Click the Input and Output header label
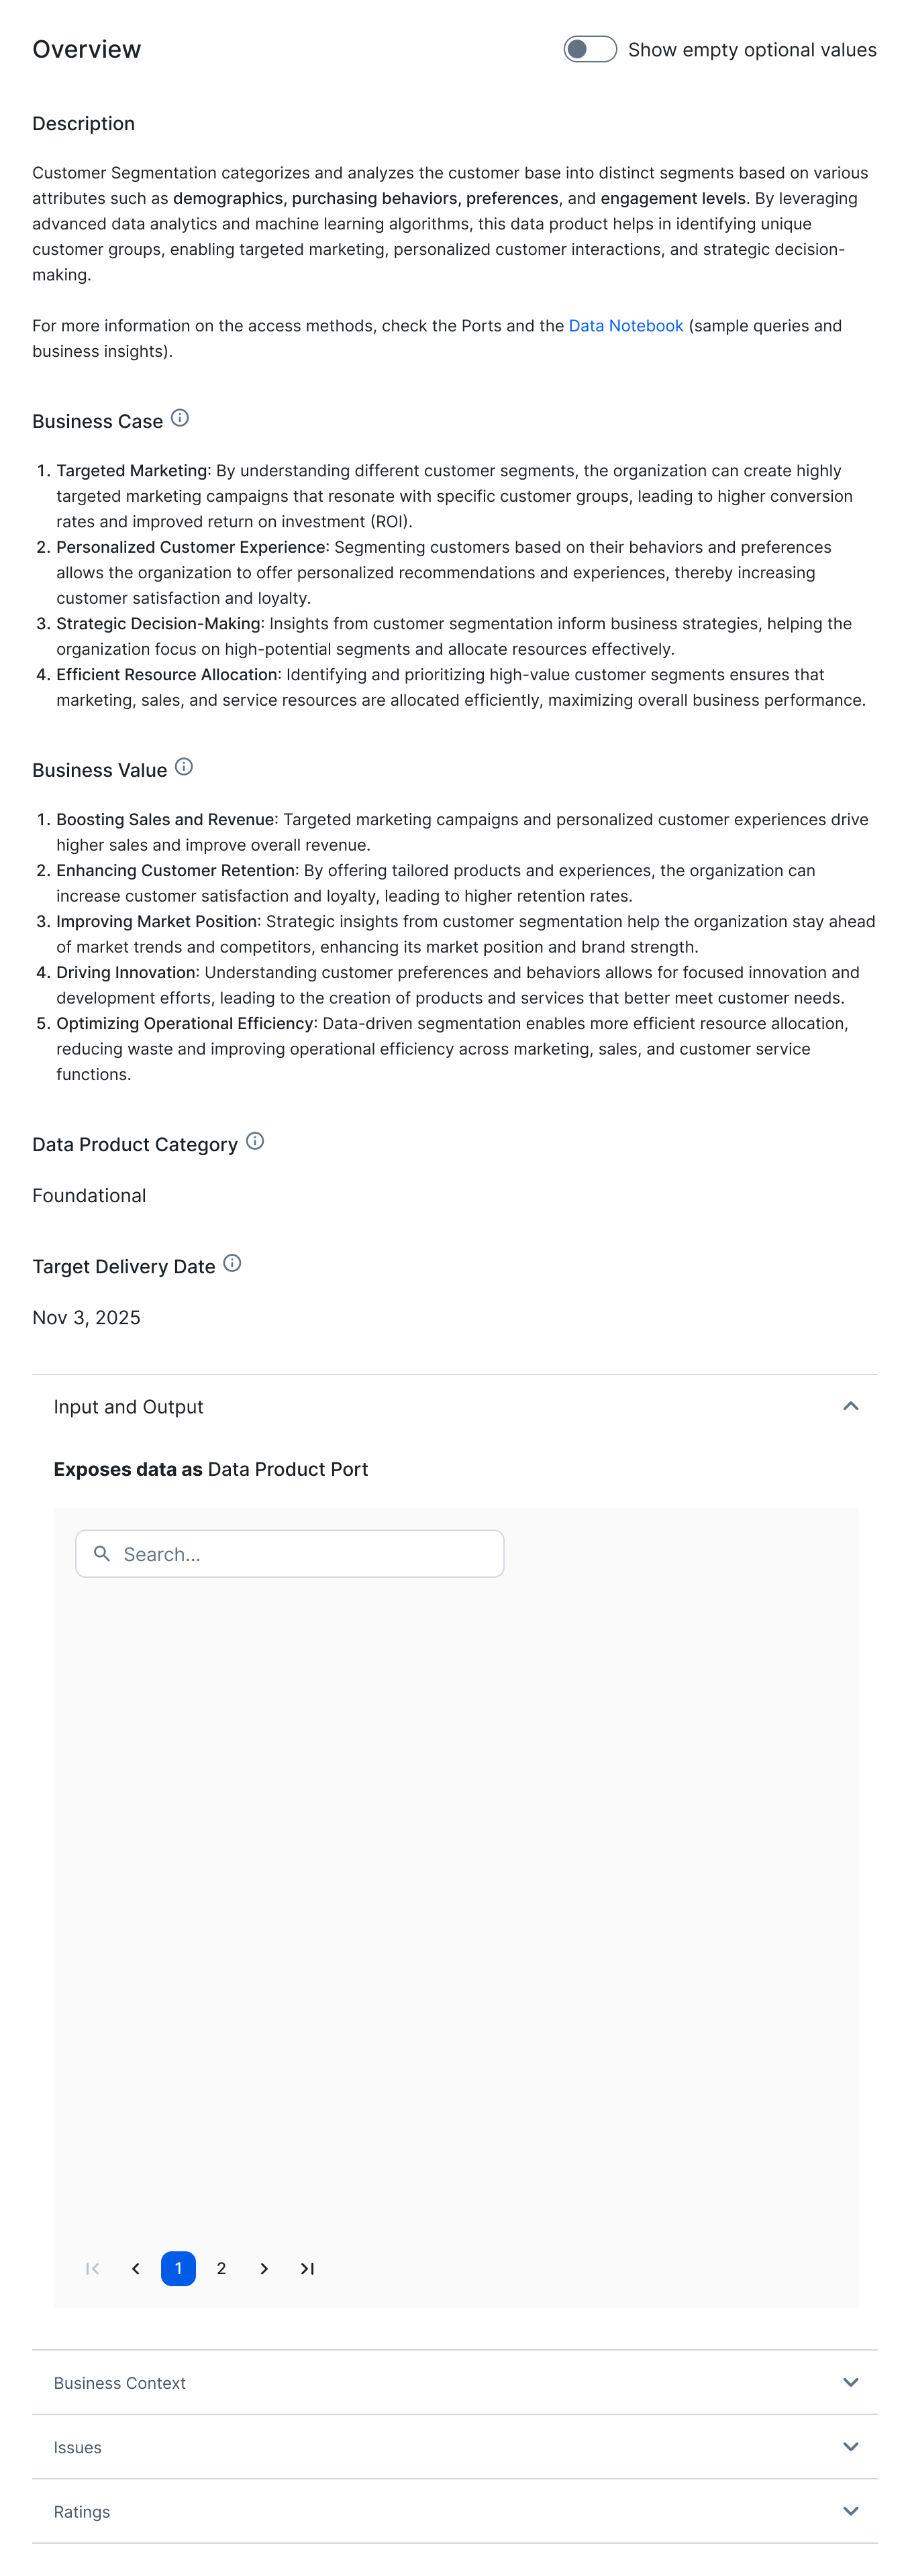Viewport: 910px width, 2576px height. pos(128,1406)
